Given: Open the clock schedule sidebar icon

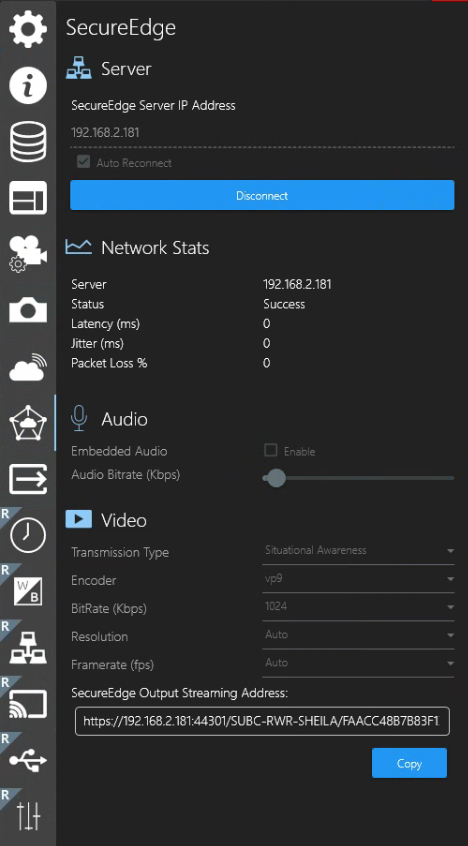Looking at the screenshot, I should click(x=28, y=535).
